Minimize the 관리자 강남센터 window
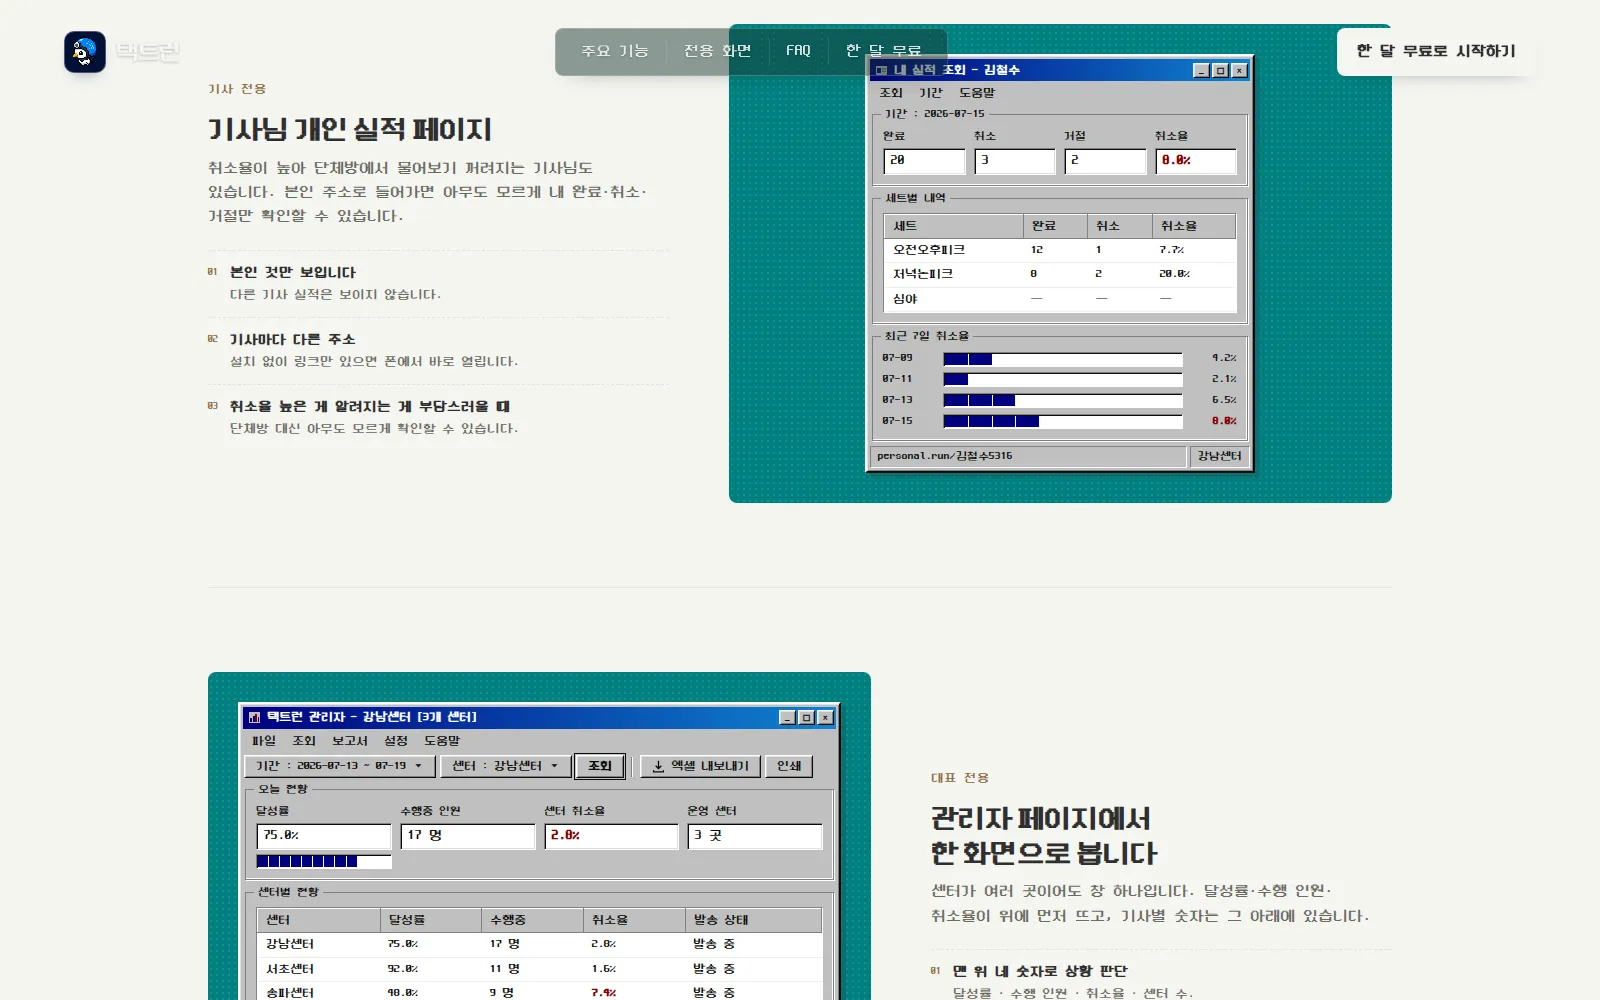 coord(788,717)
